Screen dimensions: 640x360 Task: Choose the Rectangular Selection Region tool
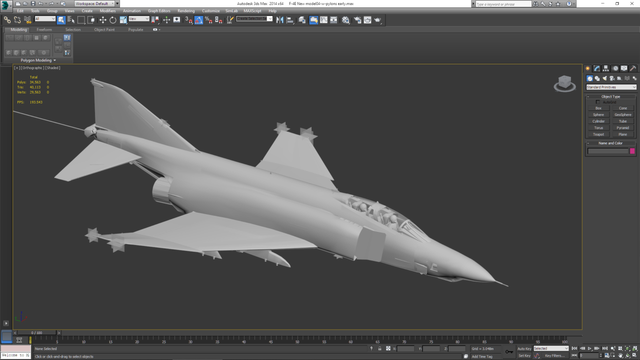[81, 20]
